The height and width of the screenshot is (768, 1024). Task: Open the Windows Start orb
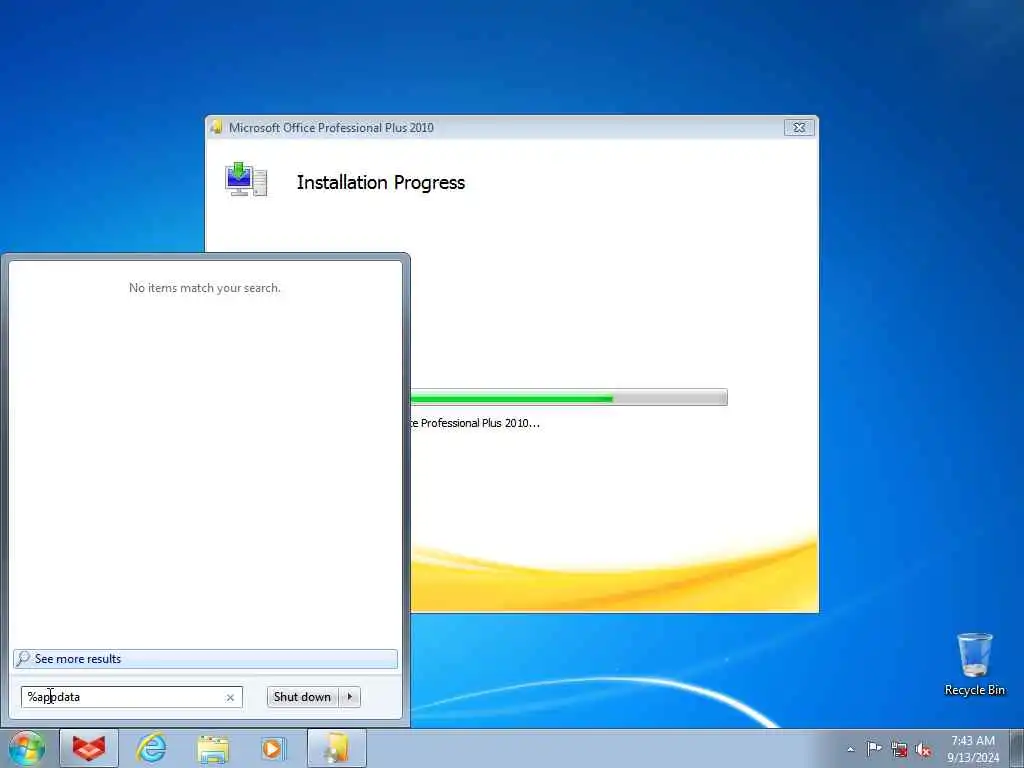pyautogui.click(x=27, y=748)
